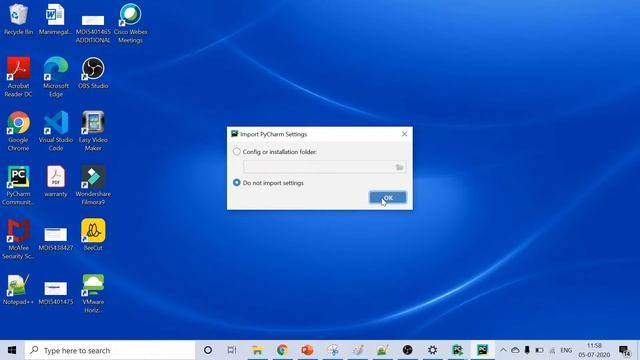This screenshot has width=640, height=360.
Task: Open Settings gear on the taskbar
Action: click(x=433, y=350)
